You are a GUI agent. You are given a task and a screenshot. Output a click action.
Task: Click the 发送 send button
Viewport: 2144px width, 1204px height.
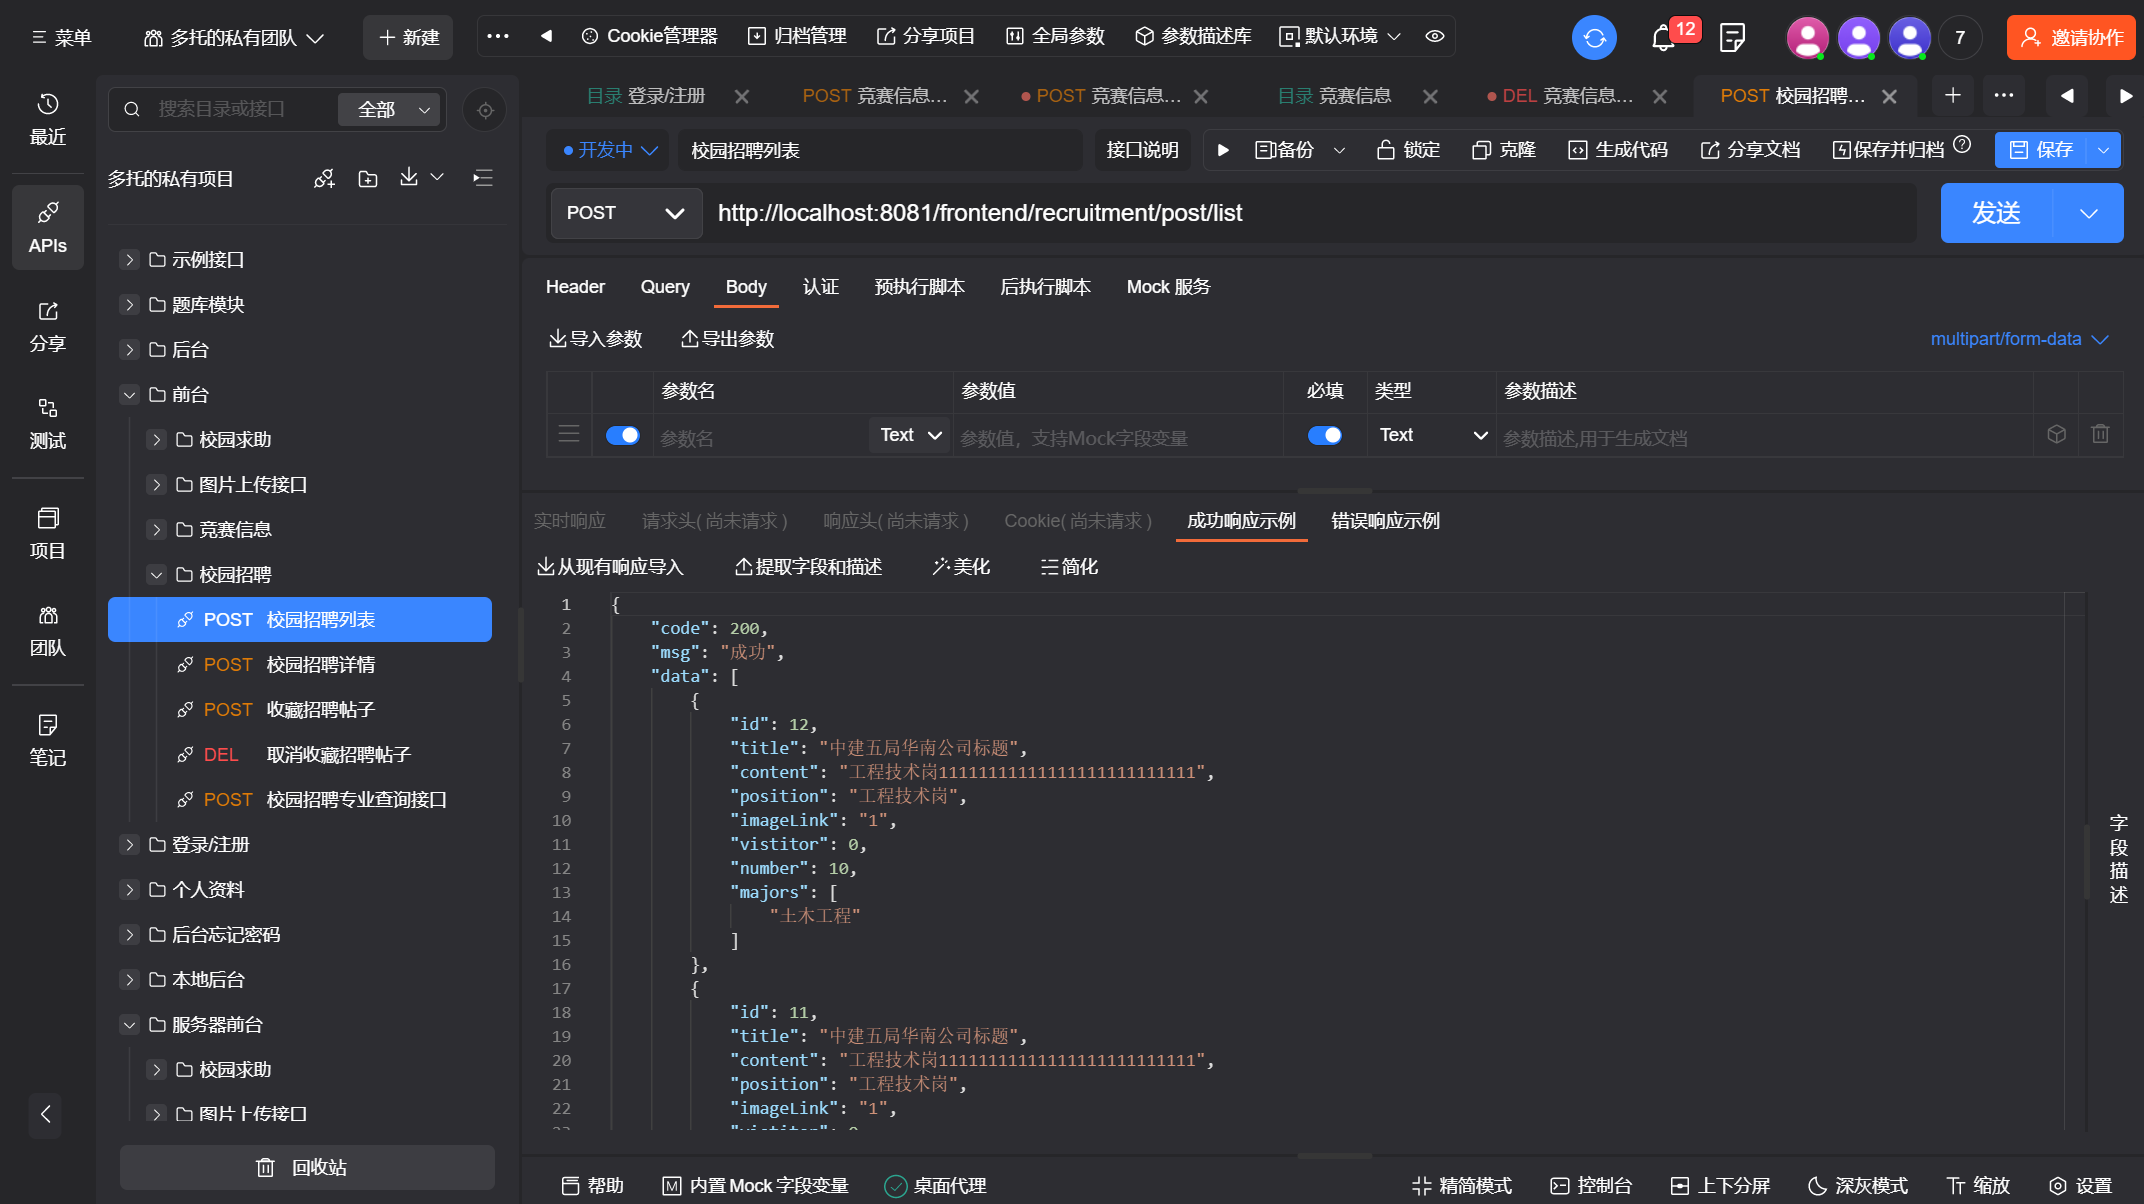click(1996, 213)
